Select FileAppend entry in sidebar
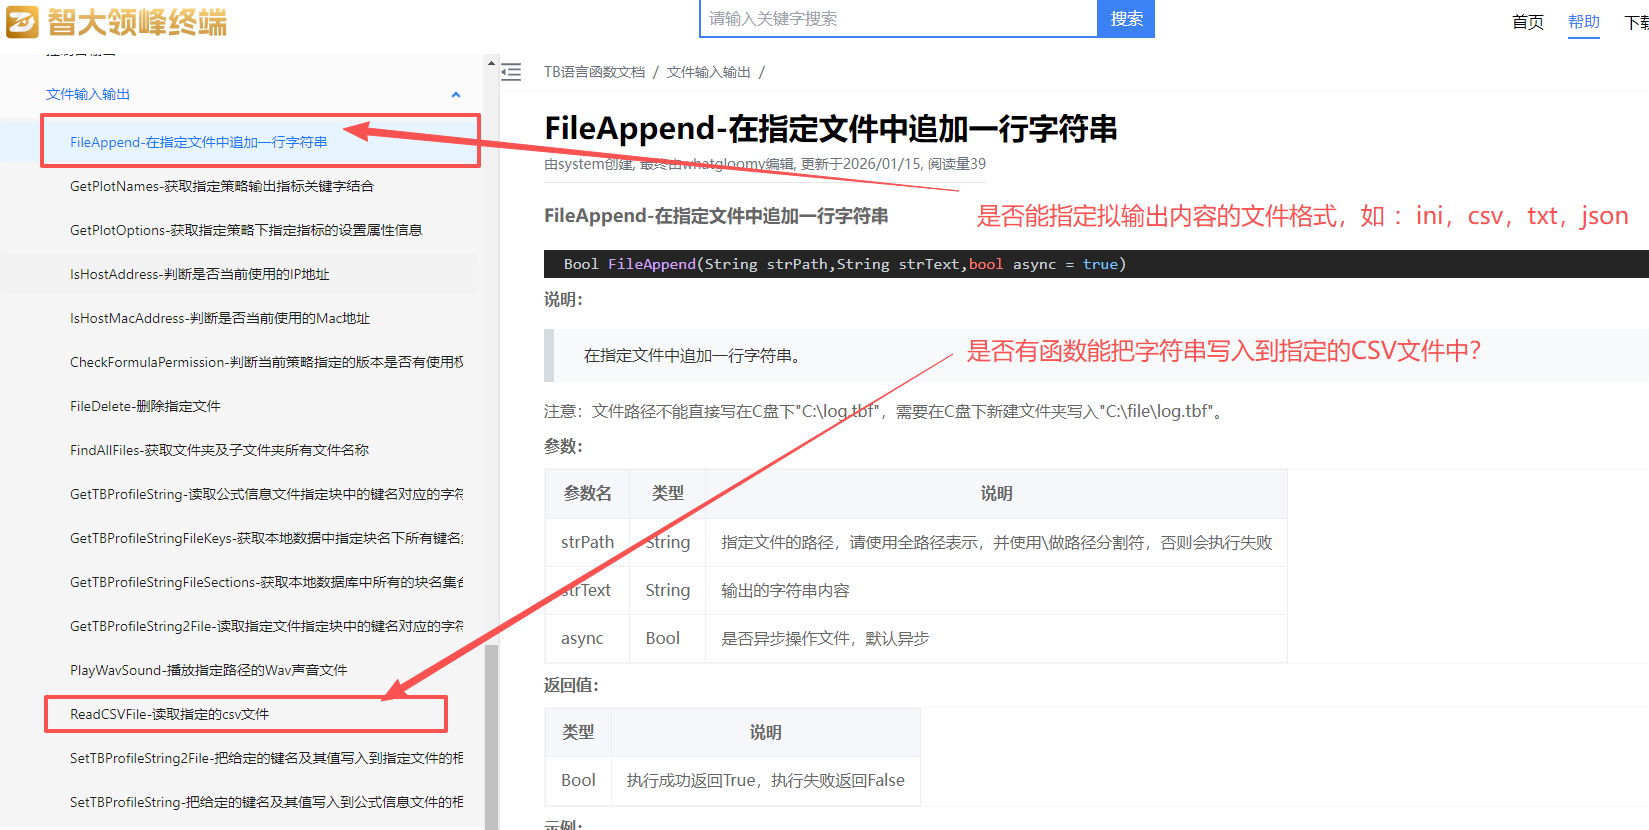This screenshot has height=830, width=1649. (x=198, y=142)
